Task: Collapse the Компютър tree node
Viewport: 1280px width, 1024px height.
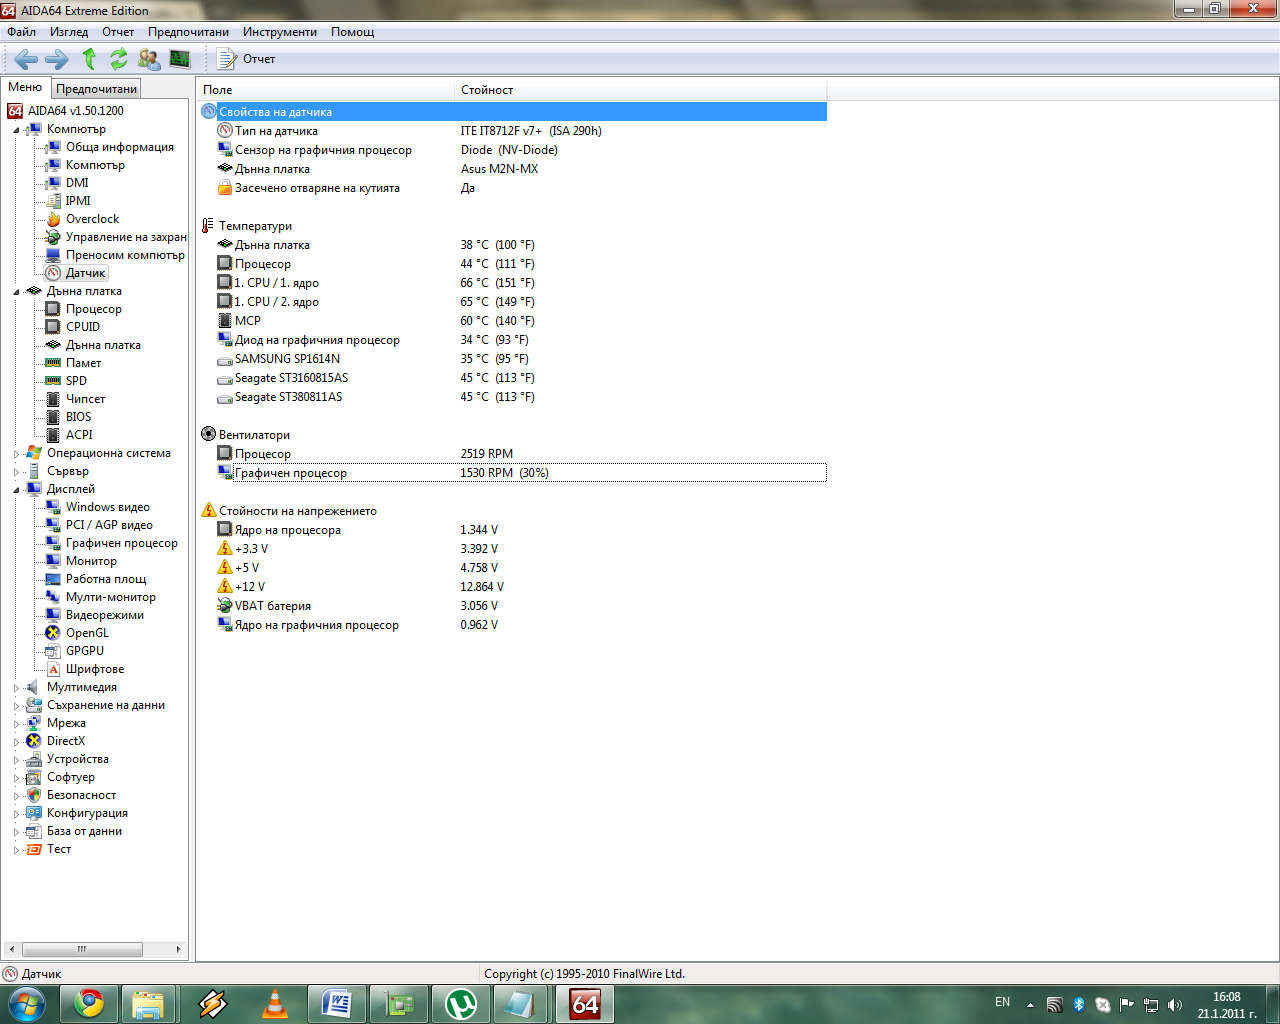Action: tap(17, 130)
